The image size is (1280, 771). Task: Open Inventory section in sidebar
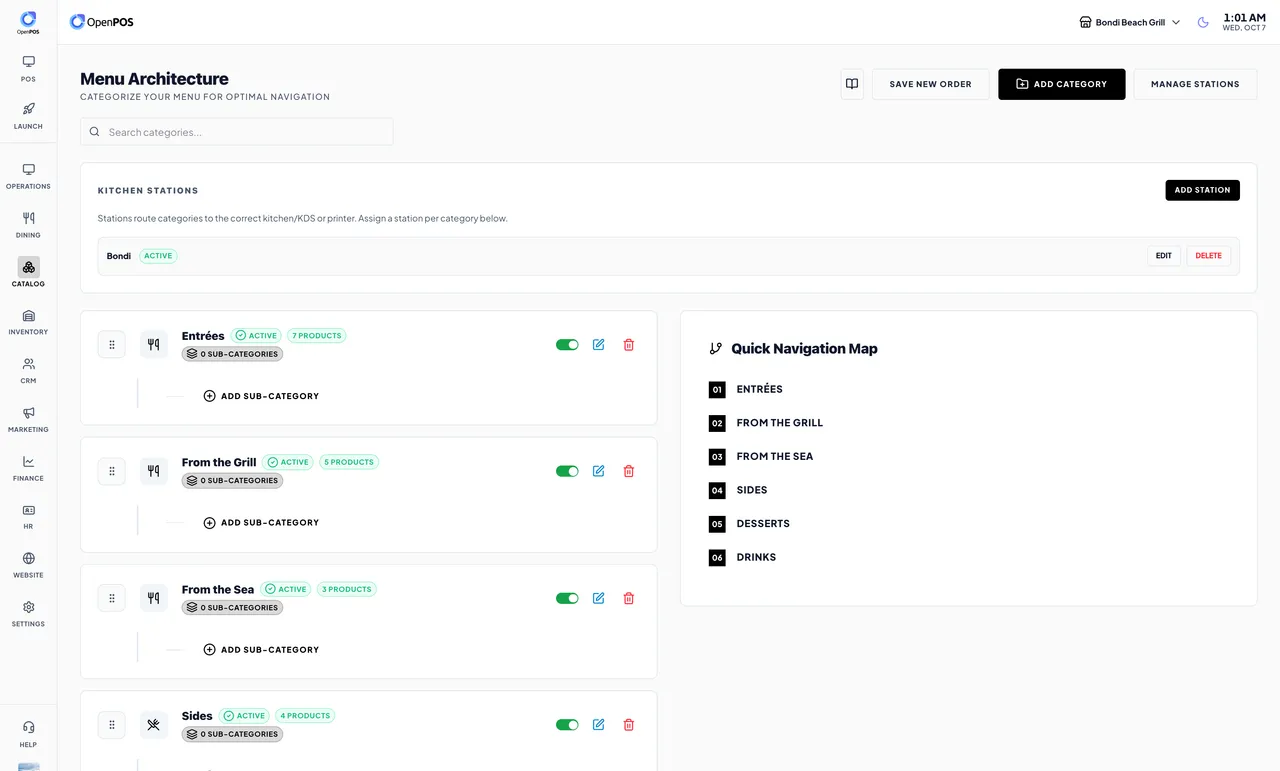[x=28, y=322]
